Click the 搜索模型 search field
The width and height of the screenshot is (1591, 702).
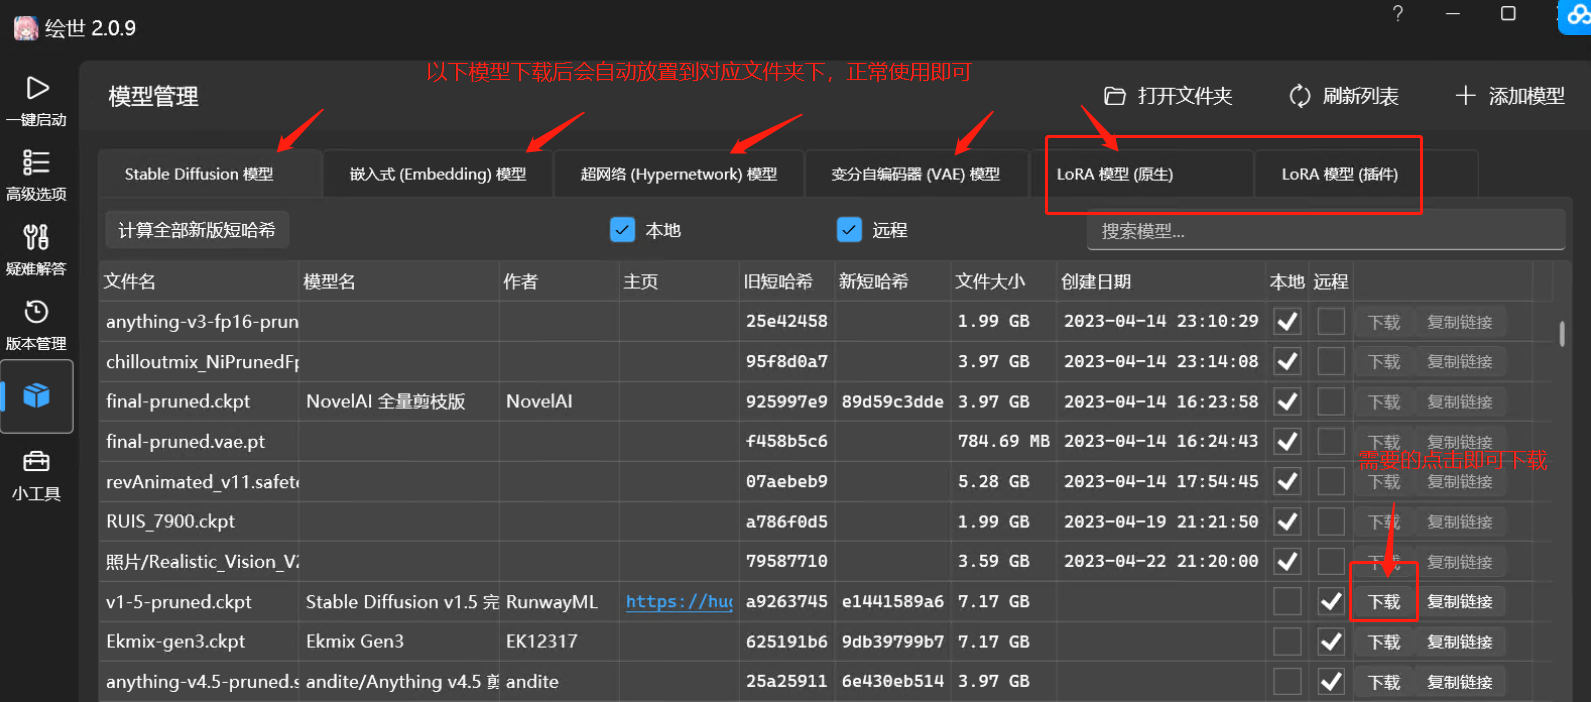tap(1324, 231)
